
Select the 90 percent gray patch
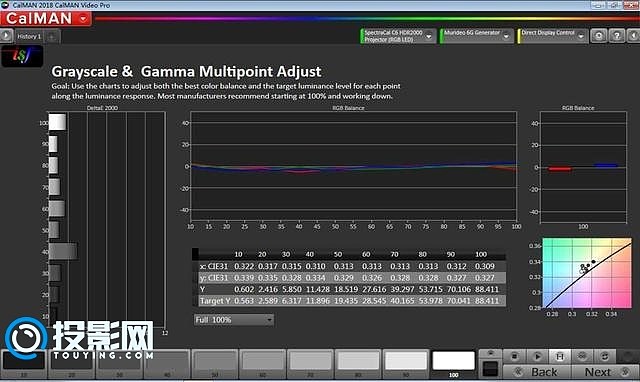406,364
